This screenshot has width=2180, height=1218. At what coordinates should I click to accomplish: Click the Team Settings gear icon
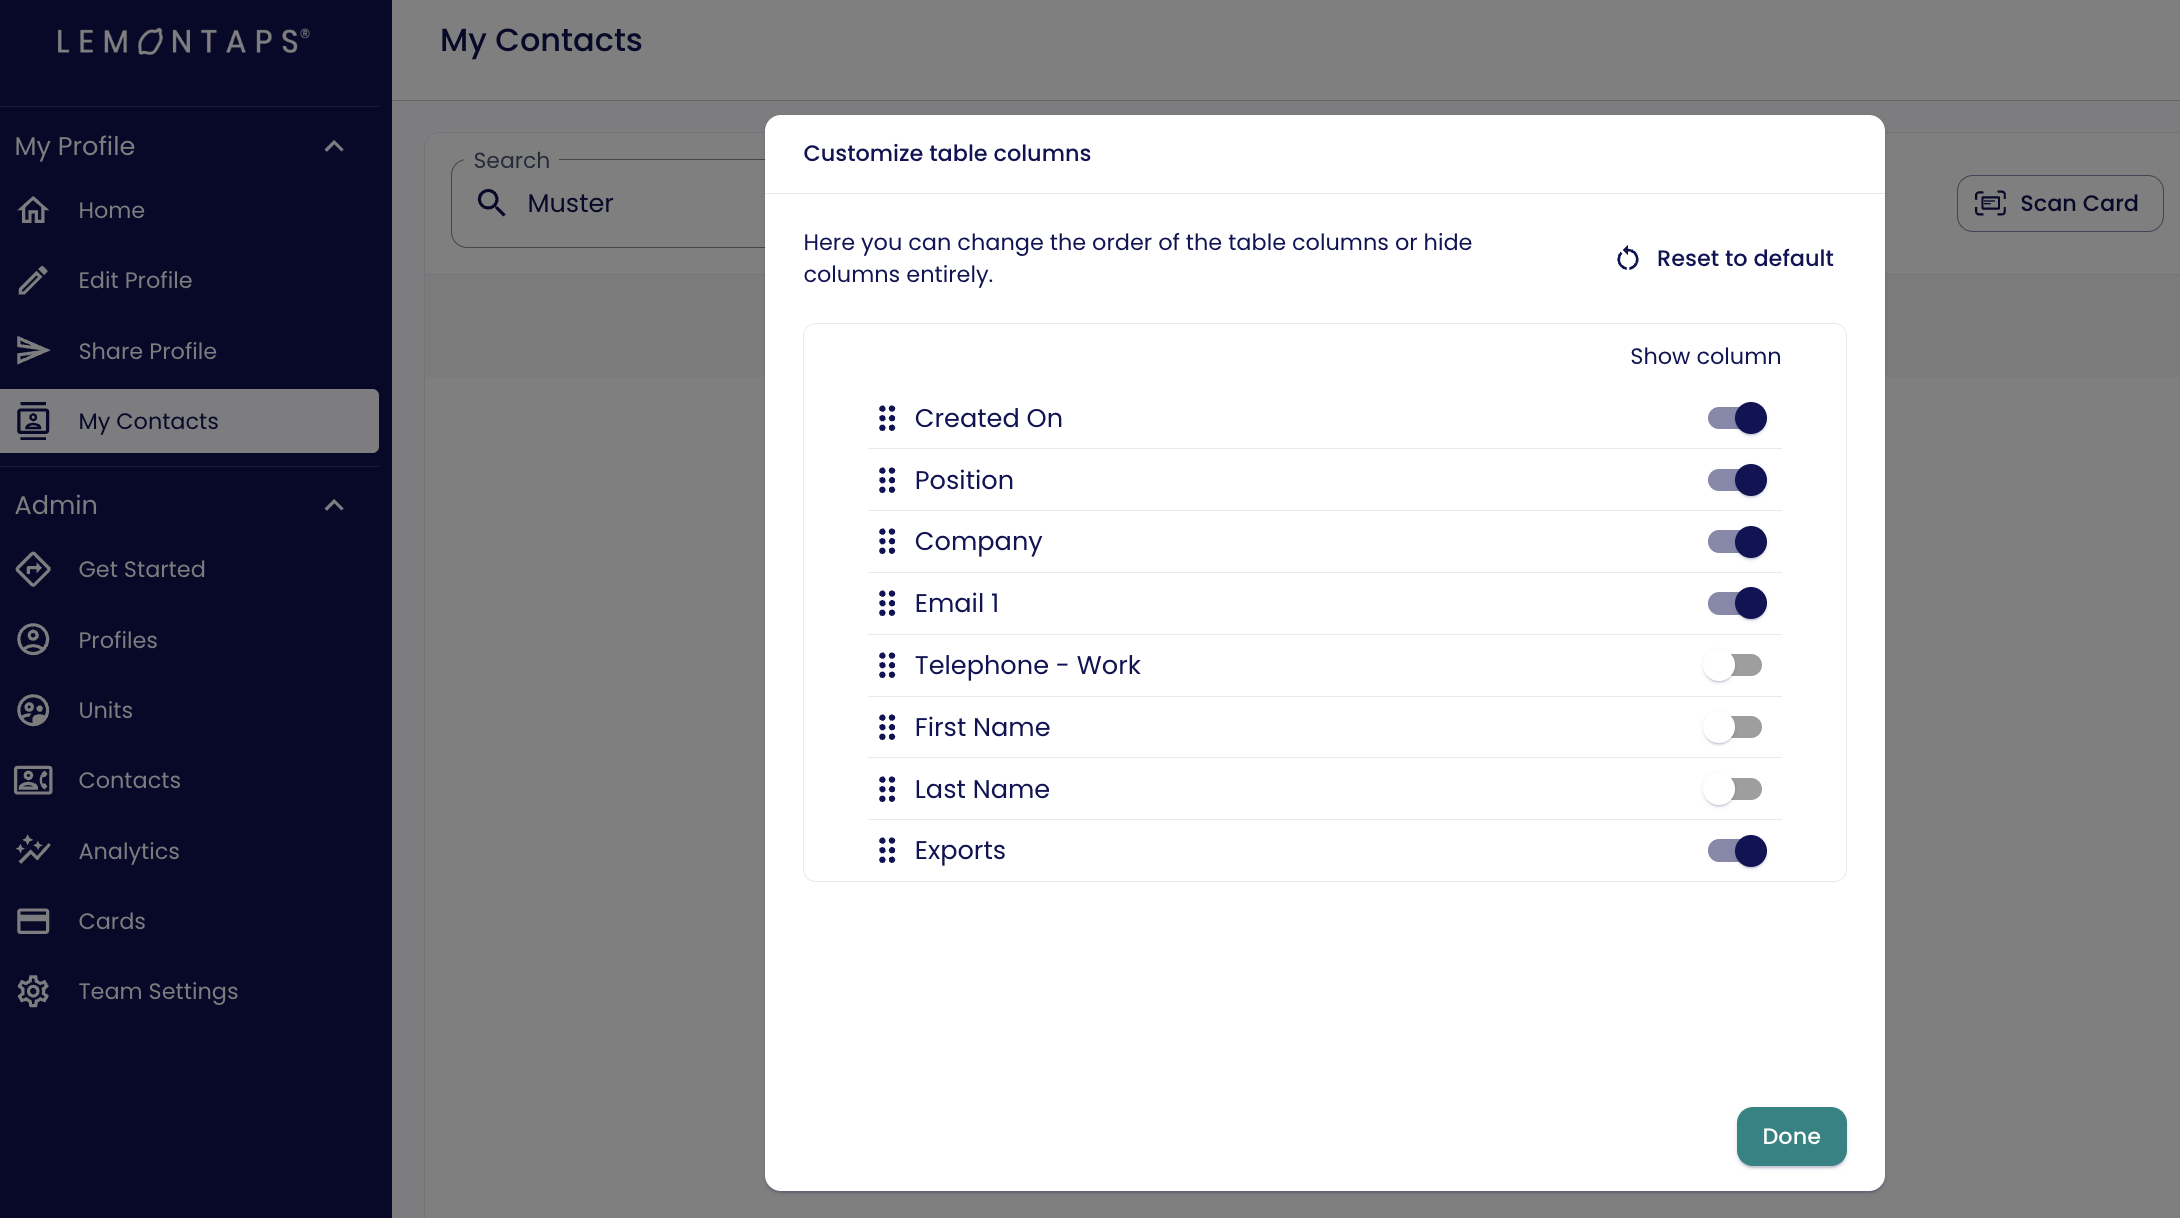click(x=33, y=991)
